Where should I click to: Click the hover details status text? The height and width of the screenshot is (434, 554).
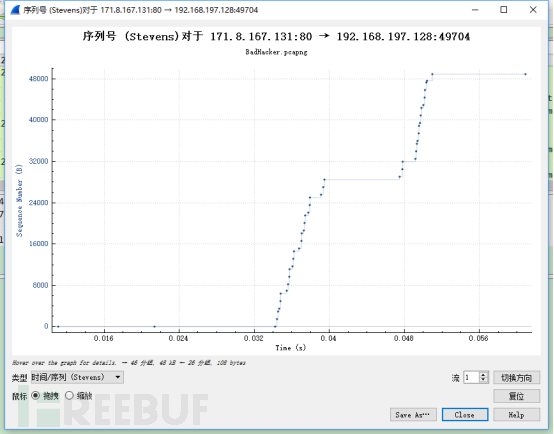click(129, 363)
